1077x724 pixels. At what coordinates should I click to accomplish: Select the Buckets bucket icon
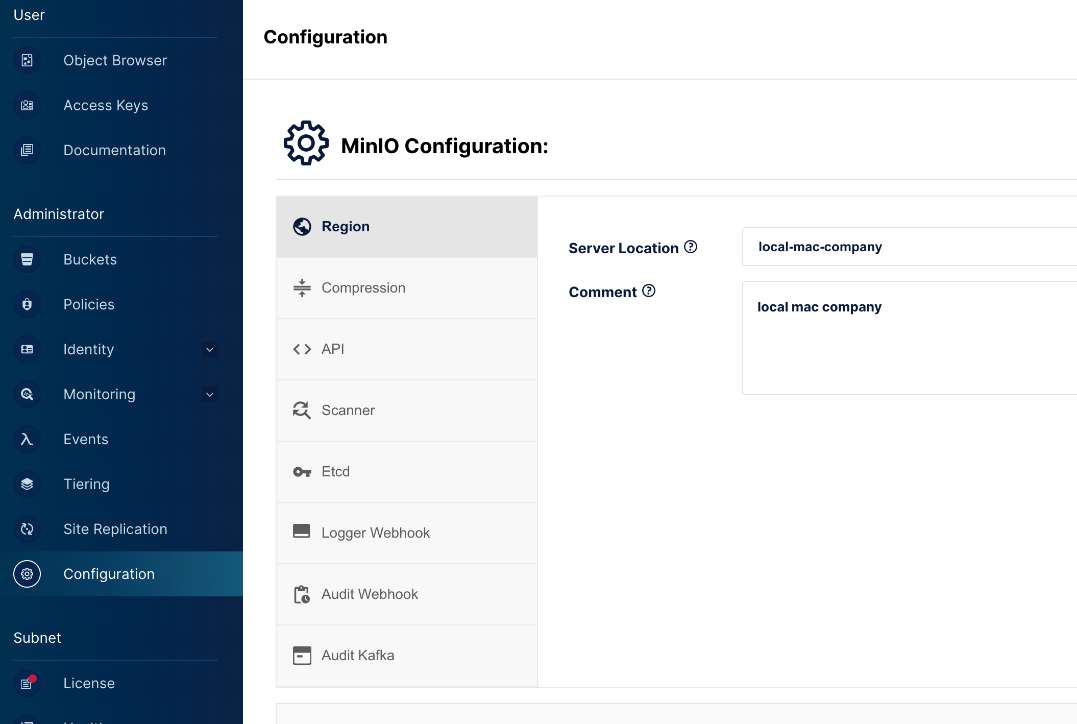(27, 260)
